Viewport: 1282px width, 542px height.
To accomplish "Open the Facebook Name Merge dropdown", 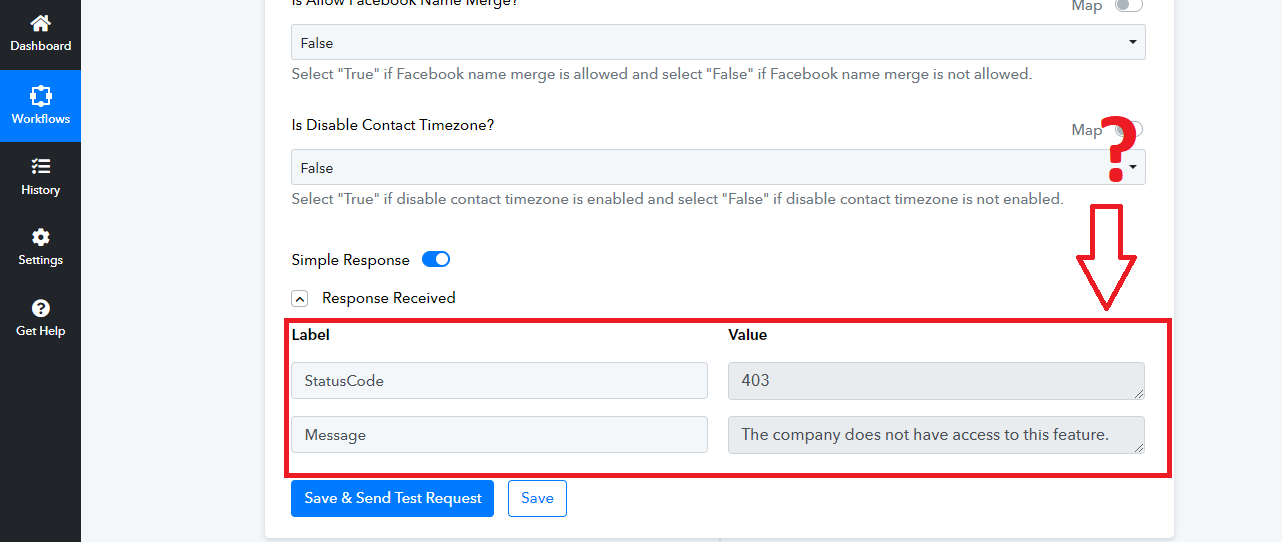I will (718, 43).
